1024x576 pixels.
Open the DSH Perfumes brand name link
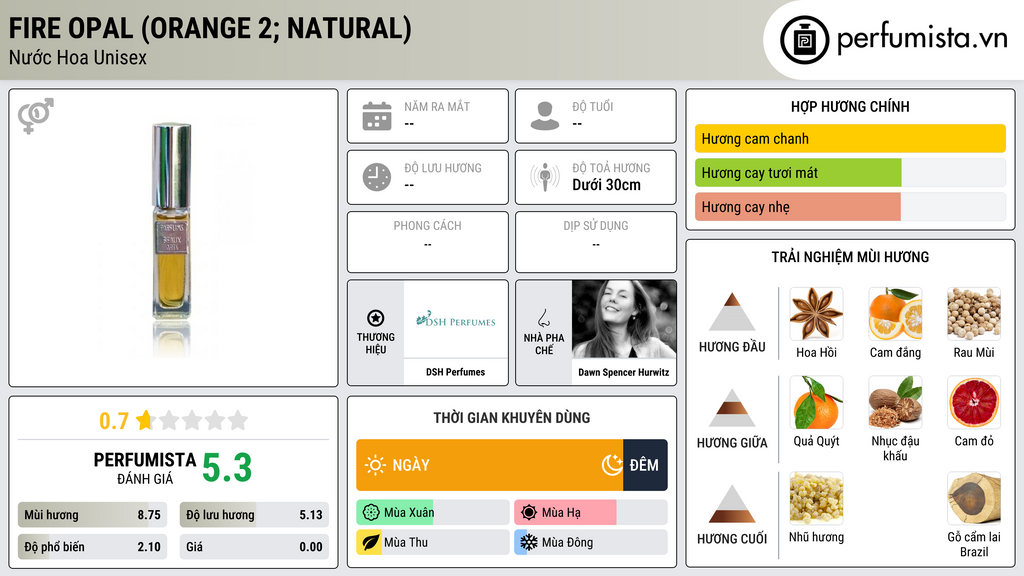click(455, 372)
